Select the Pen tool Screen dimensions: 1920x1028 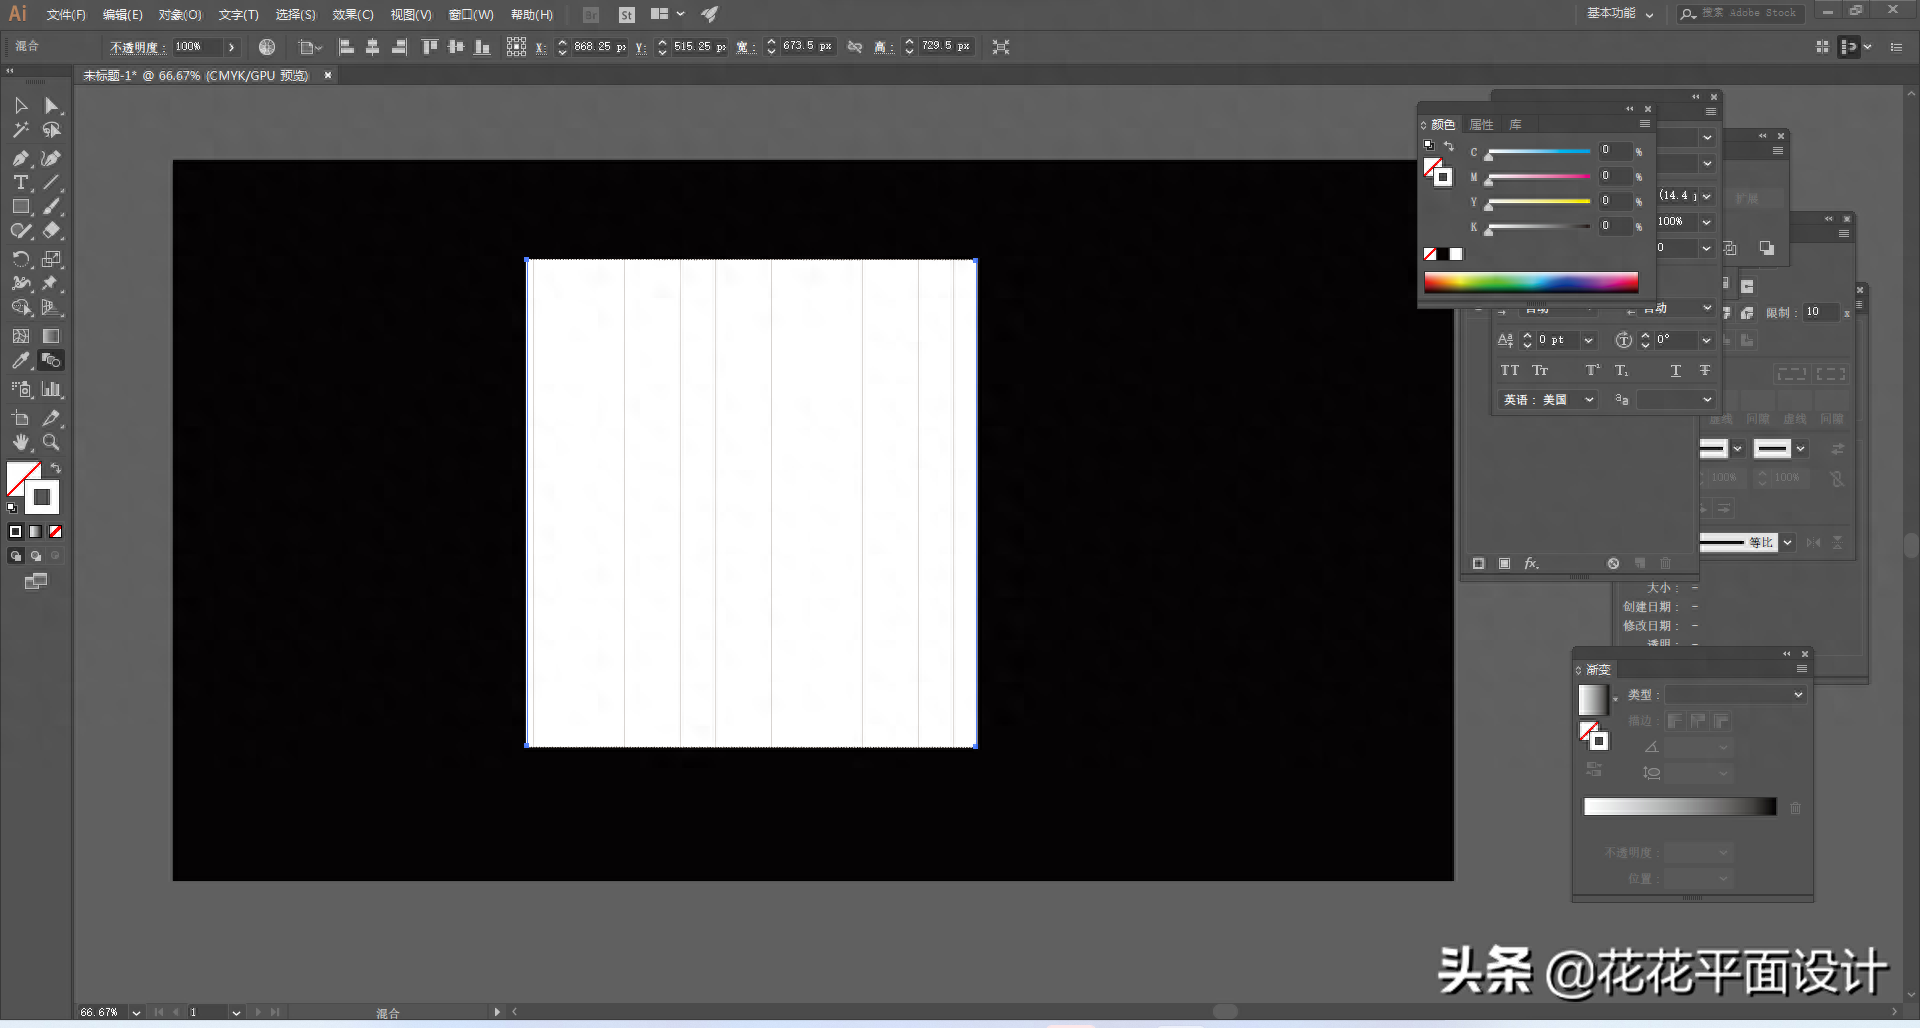click(20, 158)
